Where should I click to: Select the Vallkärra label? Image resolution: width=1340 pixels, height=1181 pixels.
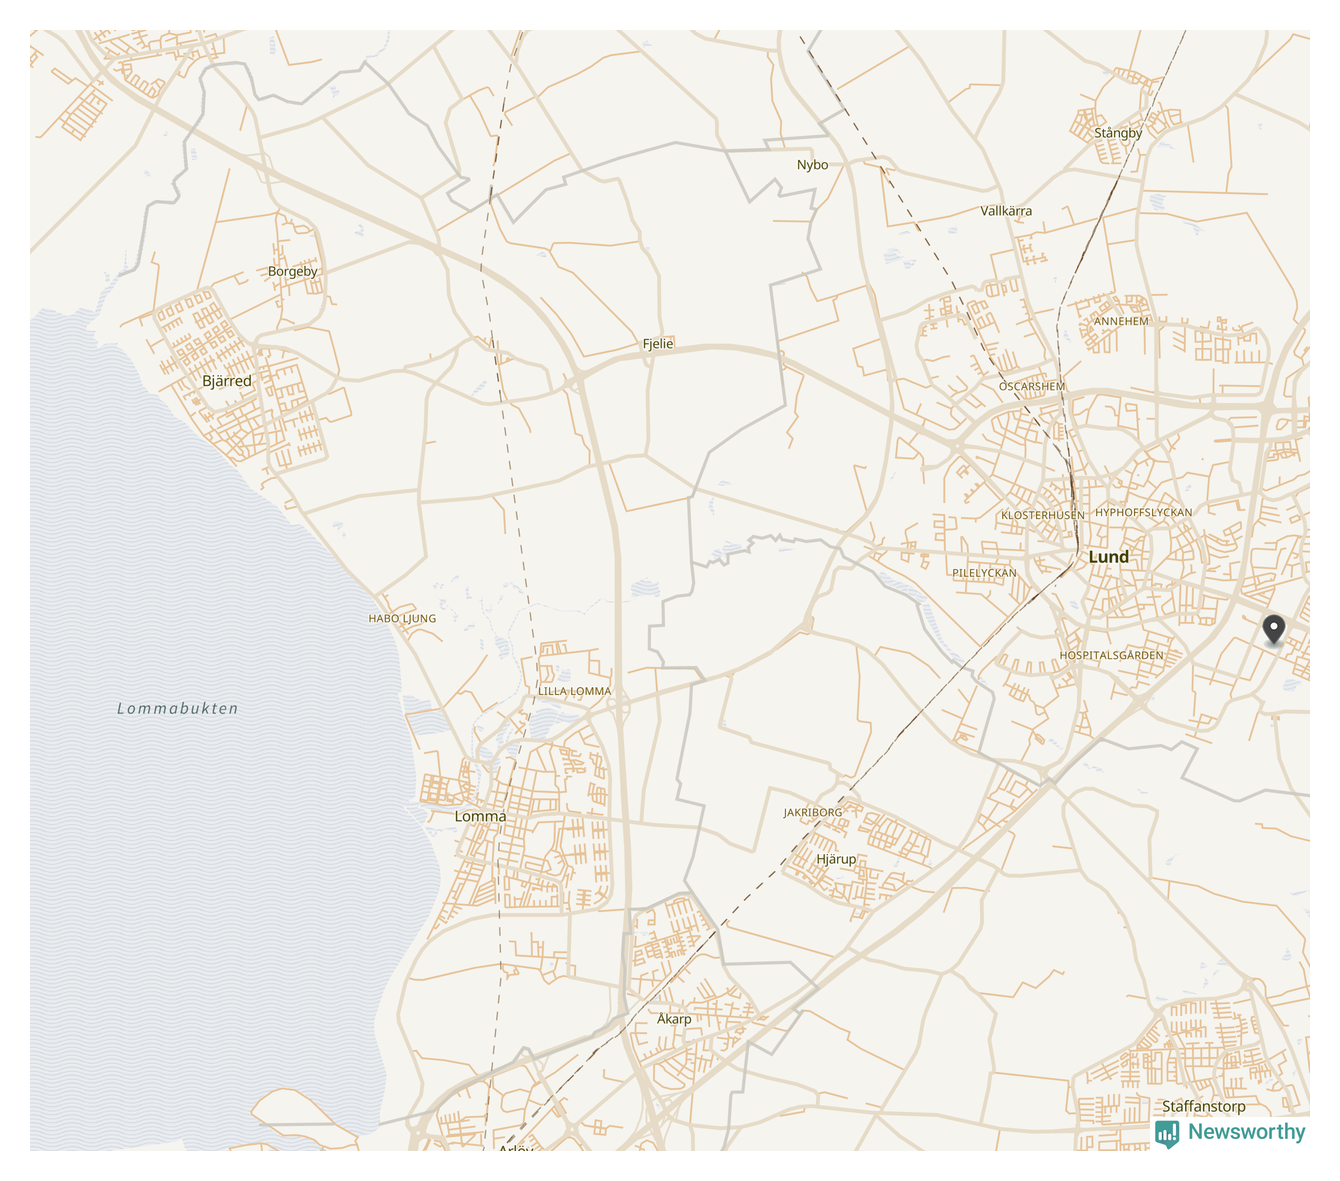(1006, 211)
